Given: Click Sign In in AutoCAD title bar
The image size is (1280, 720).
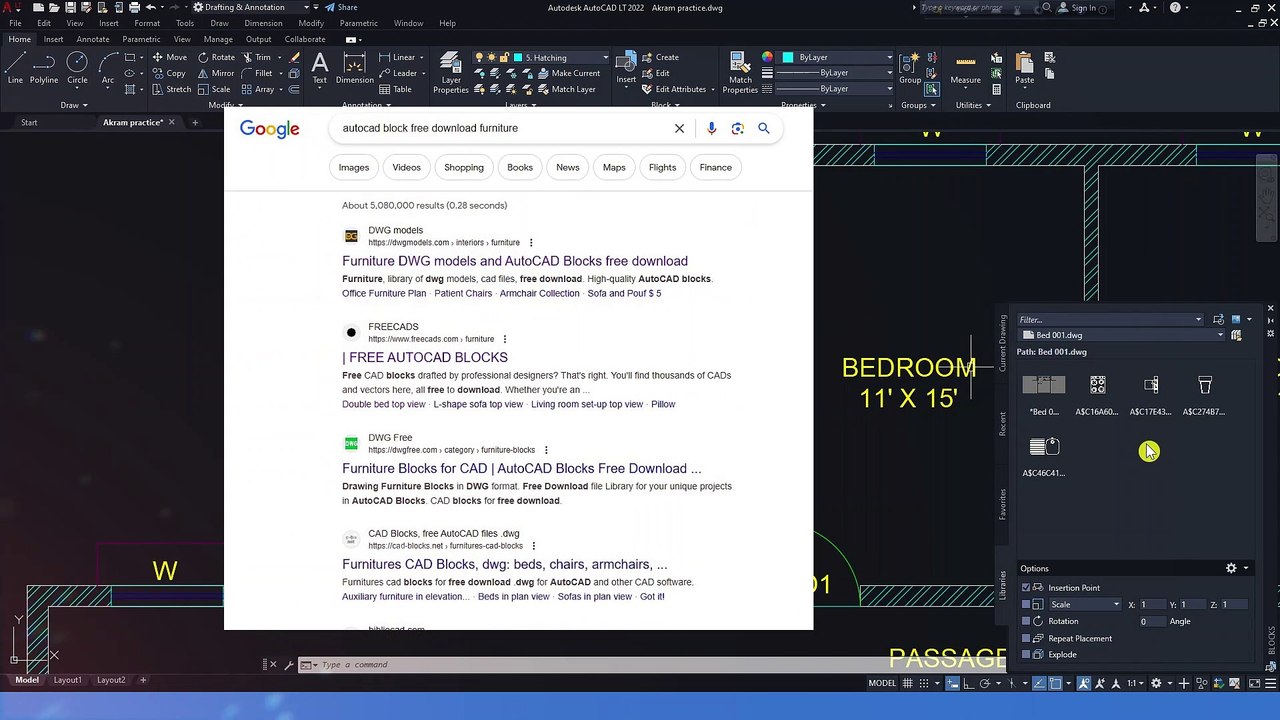Looking at the screenshot, I should [x=1083, y=8].
